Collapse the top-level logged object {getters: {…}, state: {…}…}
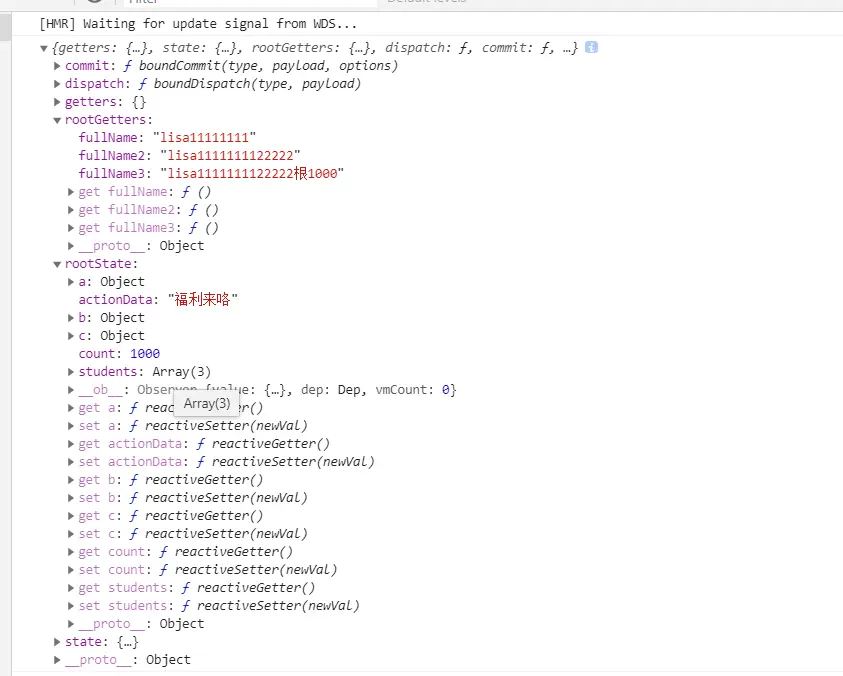 (44, 48)
